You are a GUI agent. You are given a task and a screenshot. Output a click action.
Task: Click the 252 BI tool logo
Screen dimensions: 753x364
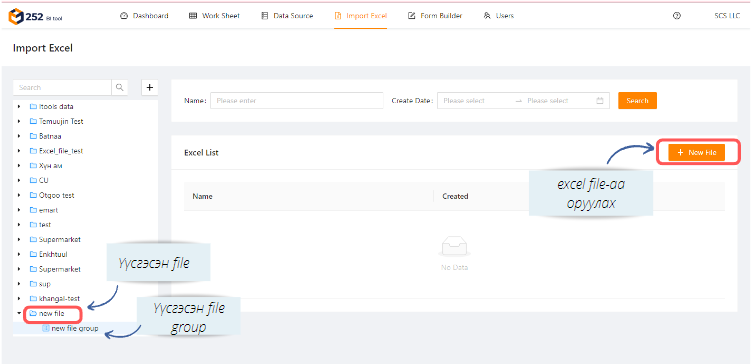click(35, 16)
